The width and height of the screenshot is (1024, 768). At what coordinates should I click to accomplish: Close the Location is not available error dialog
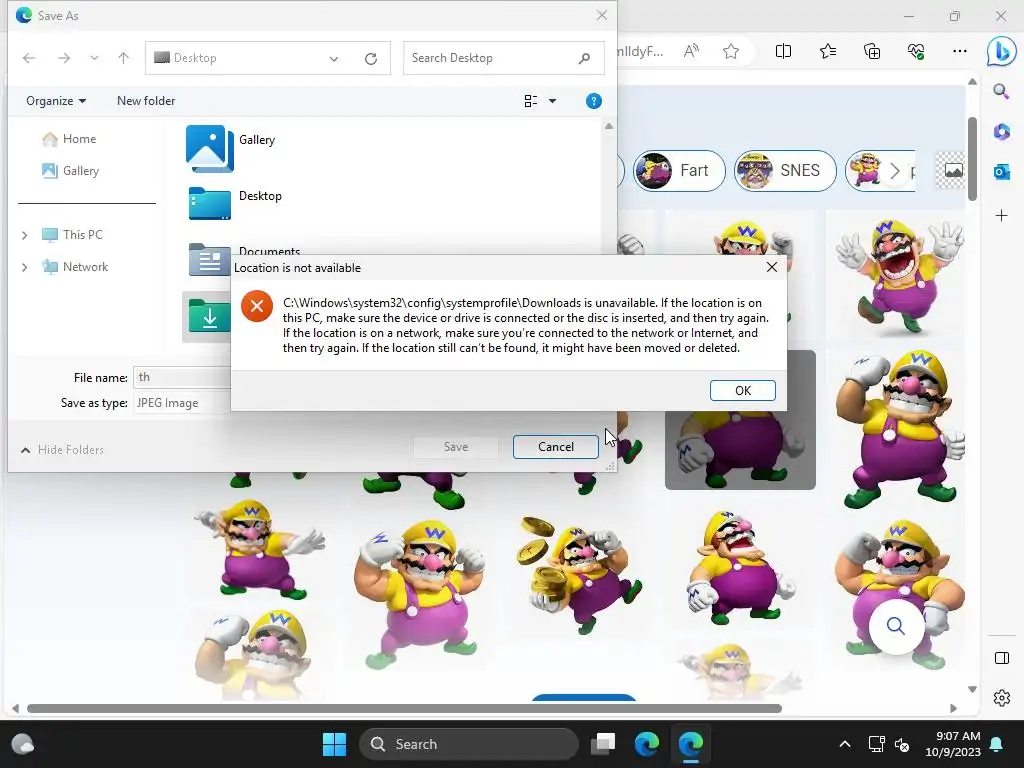(x=771, y=267)
